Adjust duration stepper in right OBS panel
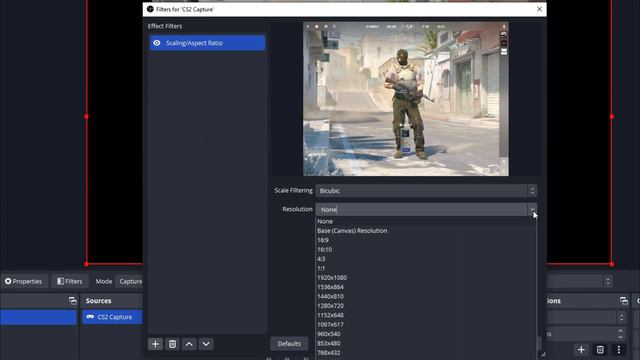This screenshot has width=640, height=360. [620, 334]
